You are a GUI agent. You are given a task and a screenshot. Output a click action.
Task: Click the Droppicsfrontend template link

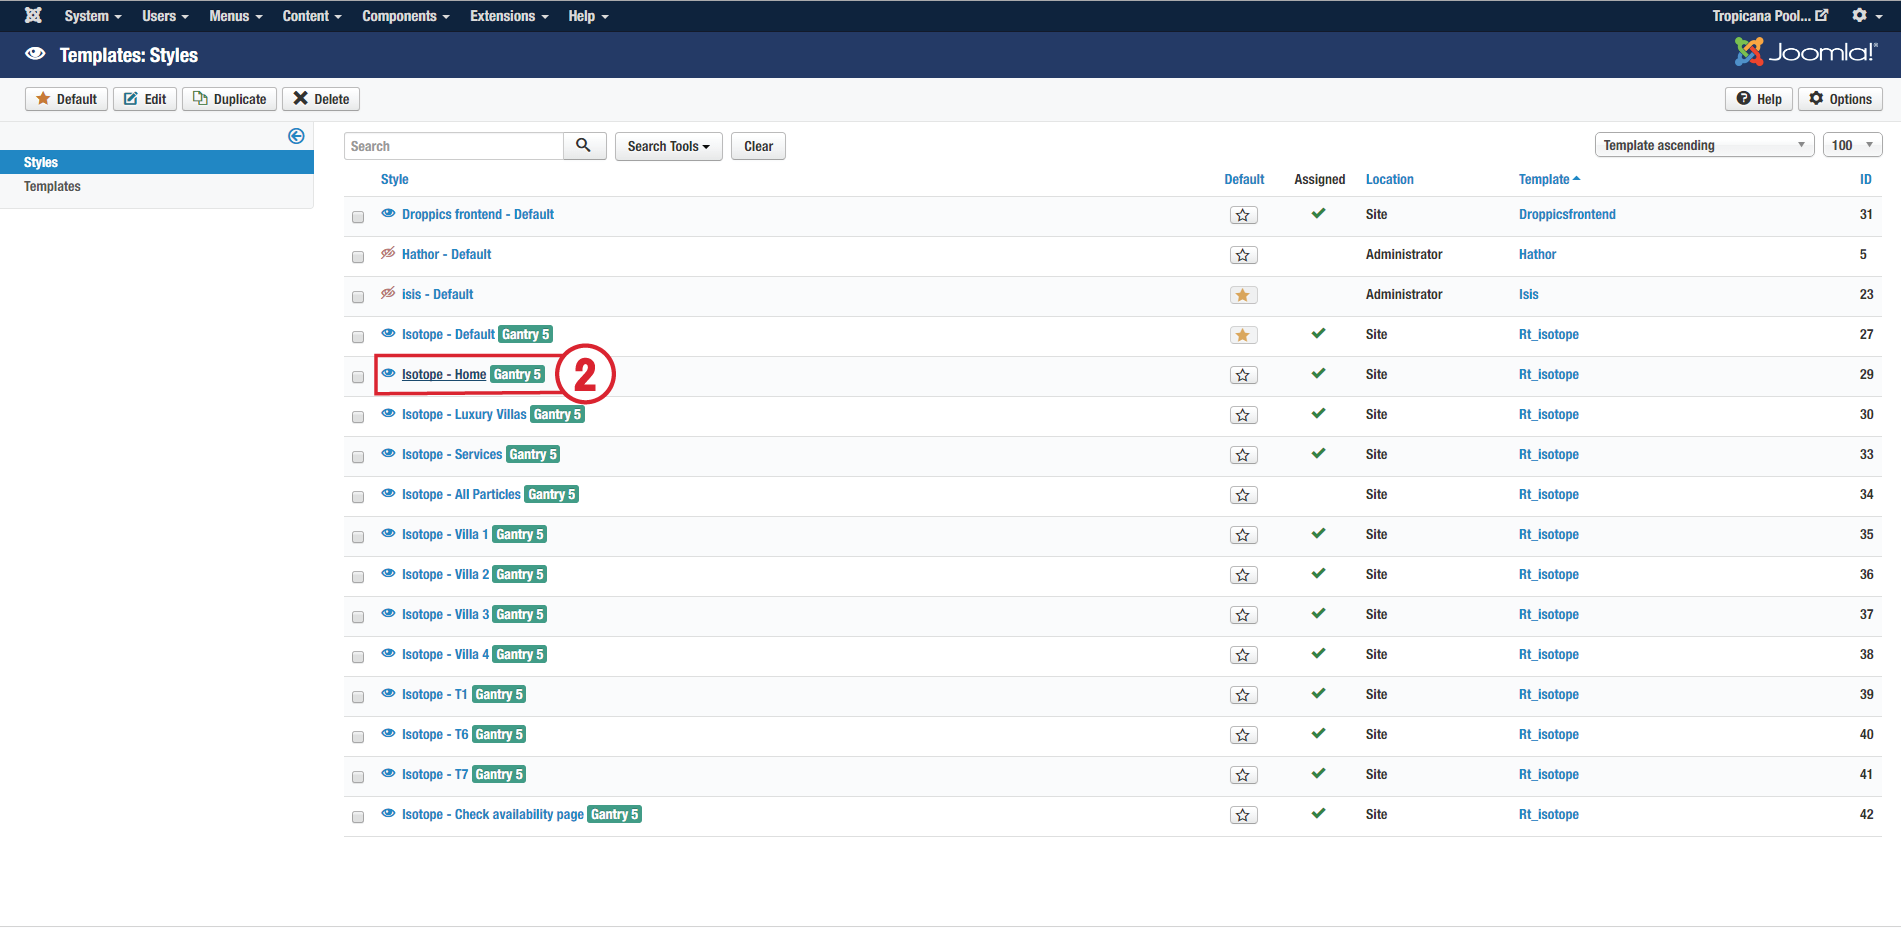click(1567, 215)
